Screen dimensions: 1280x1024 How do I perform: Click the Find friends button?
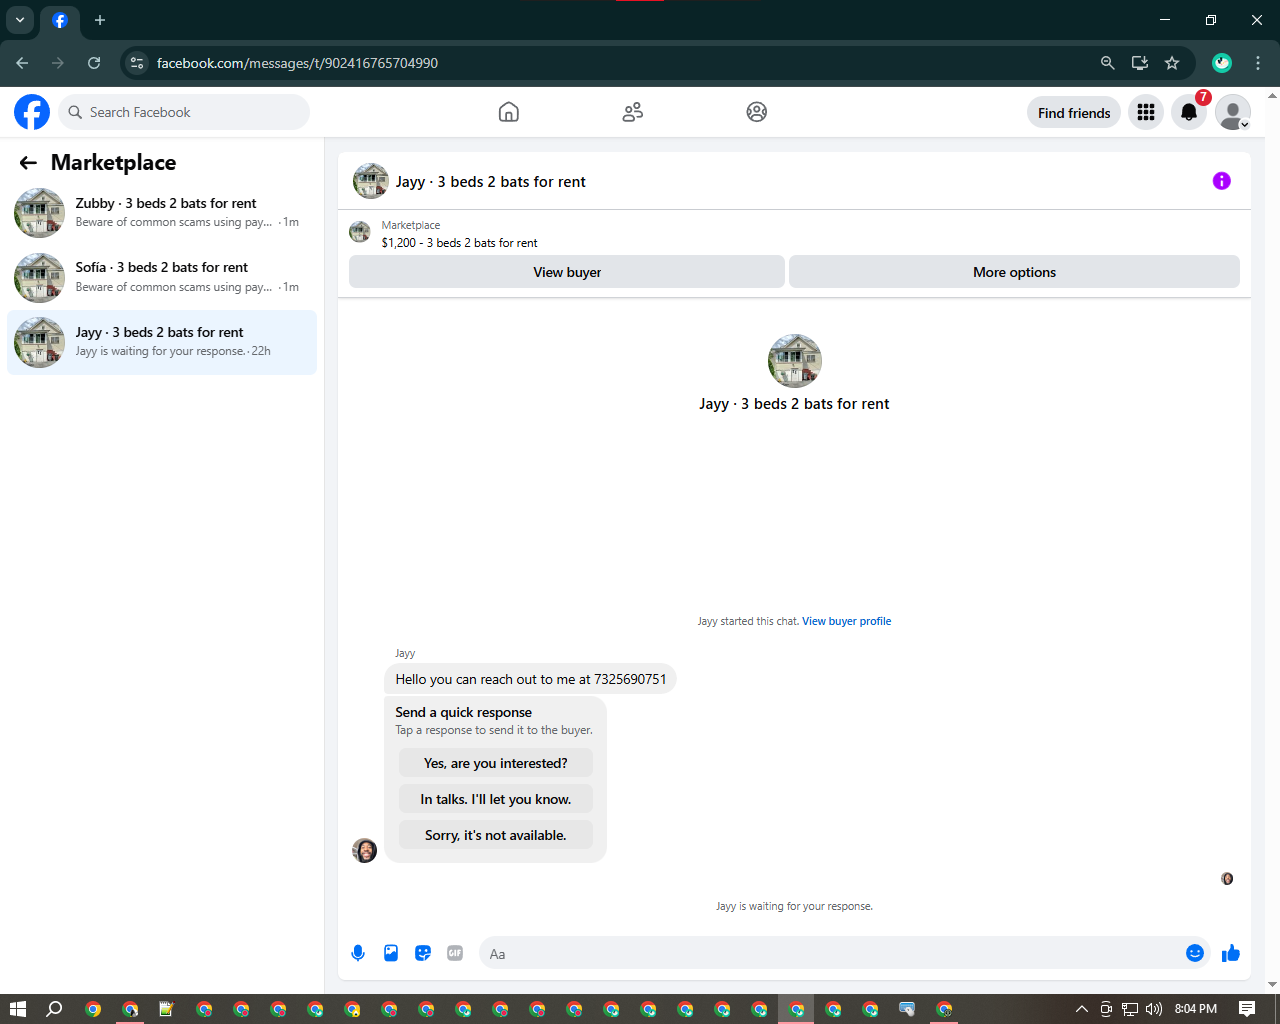click(x=1074, y=112)
